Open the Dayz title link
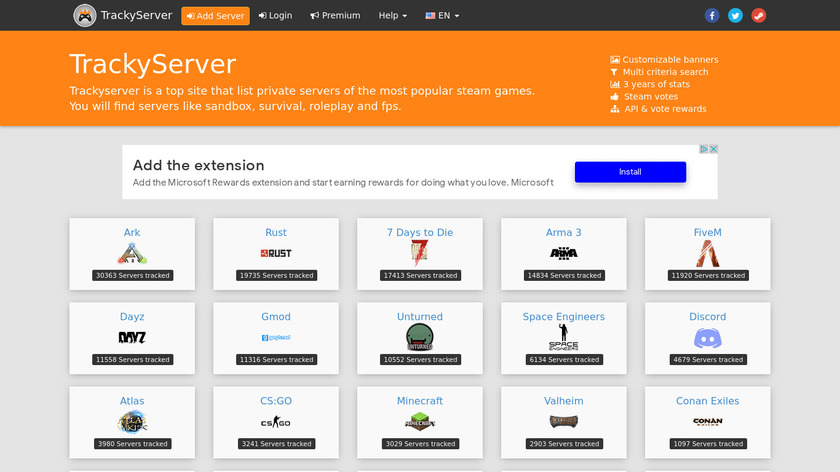Image resolution: width=840 pixels, height=472 pixels. click(132, 317)
